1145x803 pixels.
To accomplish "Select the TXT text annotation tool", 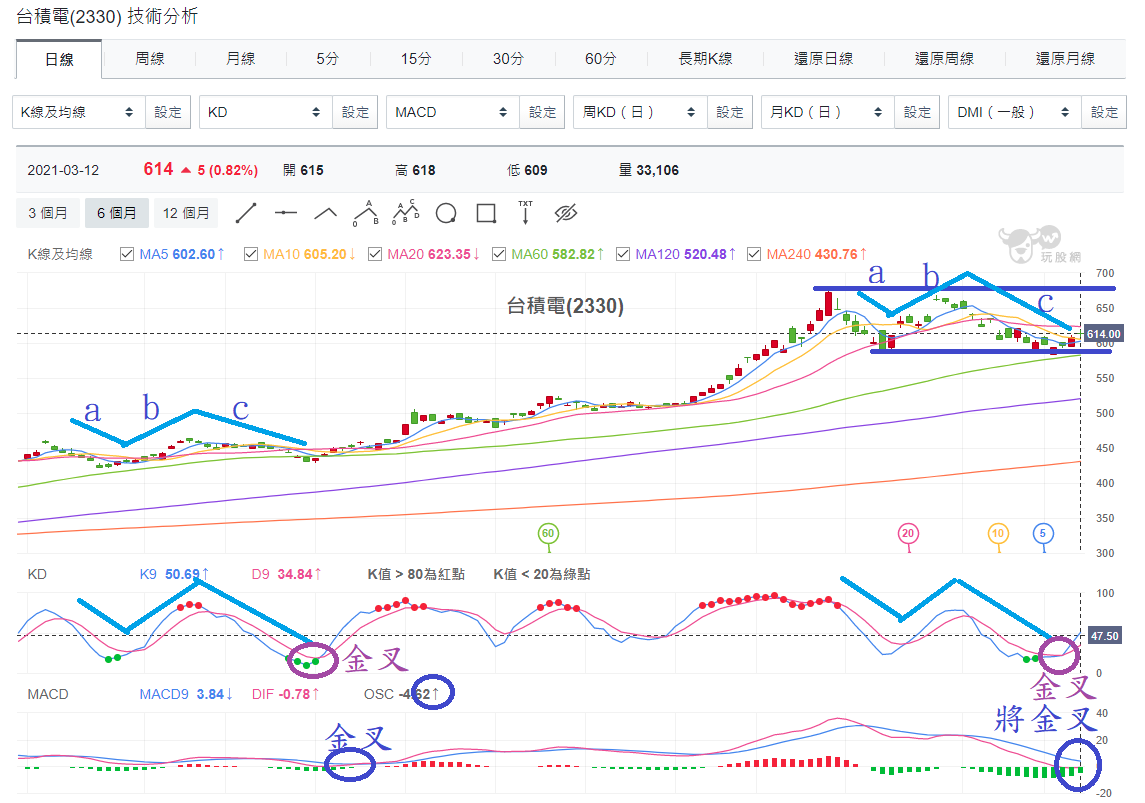I will (526, 212).
